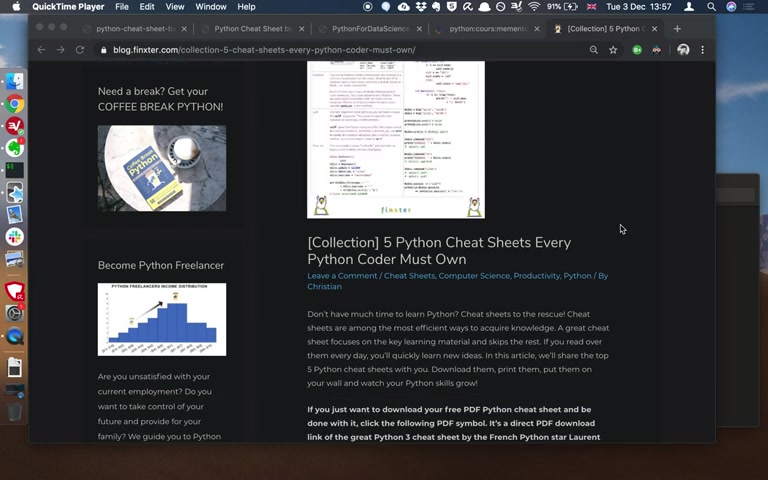Screen dimensions: 768x480
Task: Click the zoom magnifier in the address bar
Action: [594, 49]
